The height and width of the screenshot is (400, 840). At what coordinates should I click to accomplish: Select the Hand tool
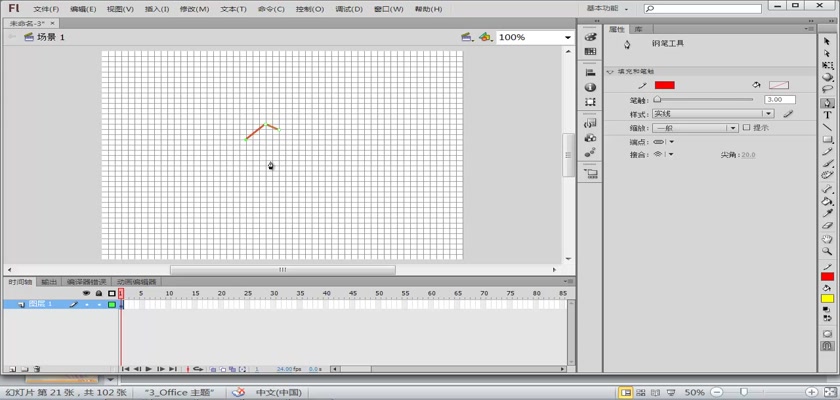[827, 239]
